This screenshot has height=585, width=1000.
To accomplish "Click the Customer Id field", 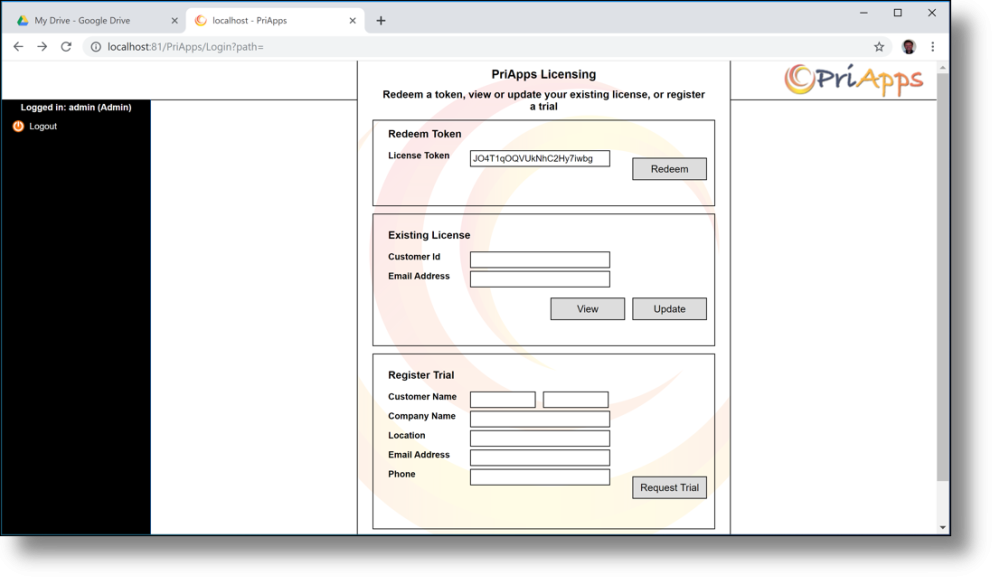I will click(540, 259).
